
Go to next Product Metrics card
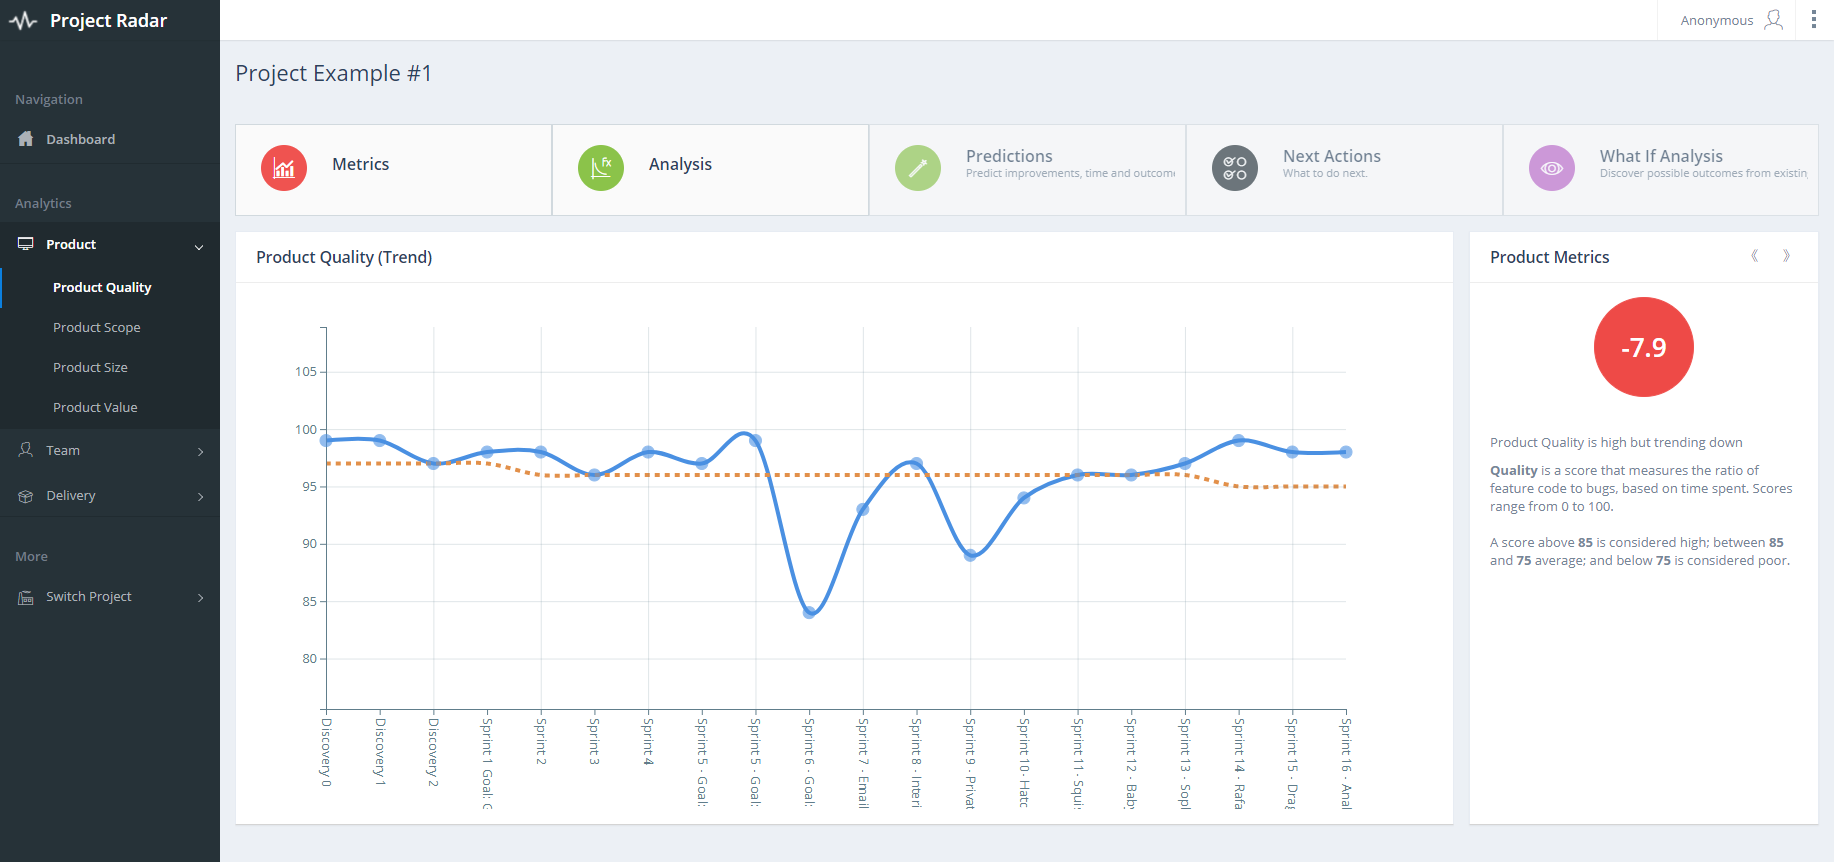[1786, 256]
